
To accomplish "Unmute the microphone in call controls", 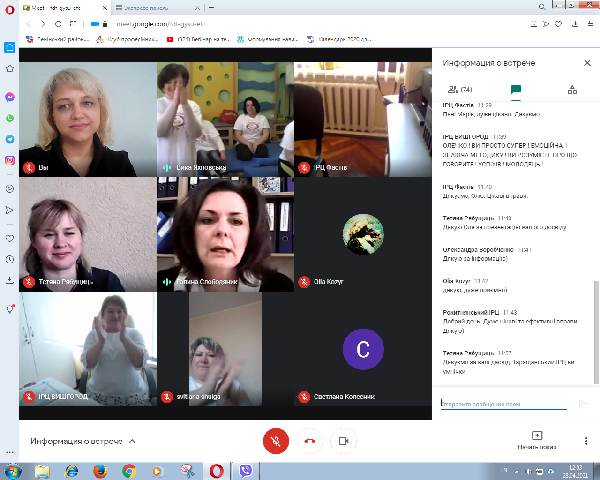I will [275, 440].
